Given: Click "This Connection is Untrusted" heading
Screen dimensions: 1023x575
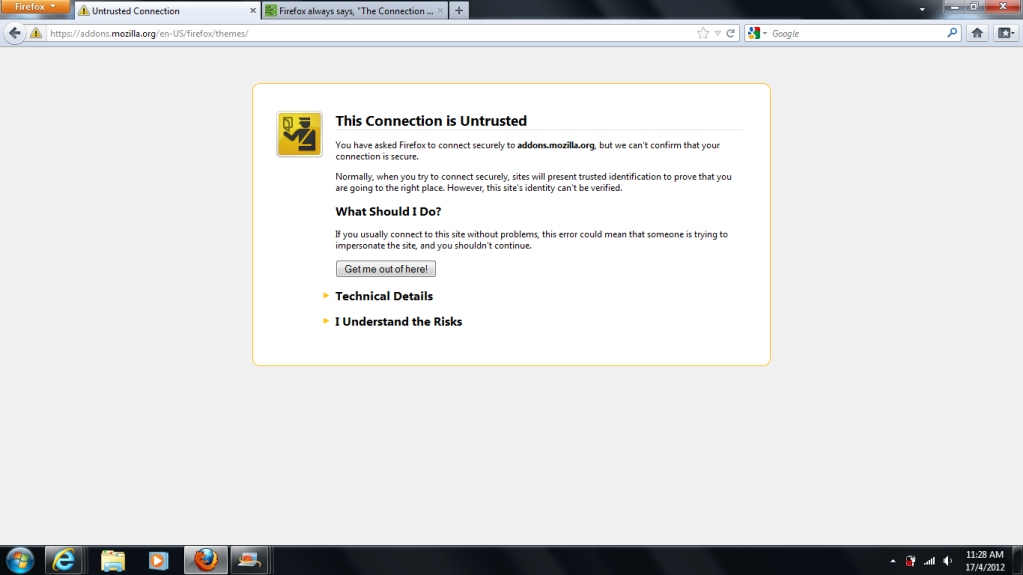Looking at the screenshot, I should [431, 121].
